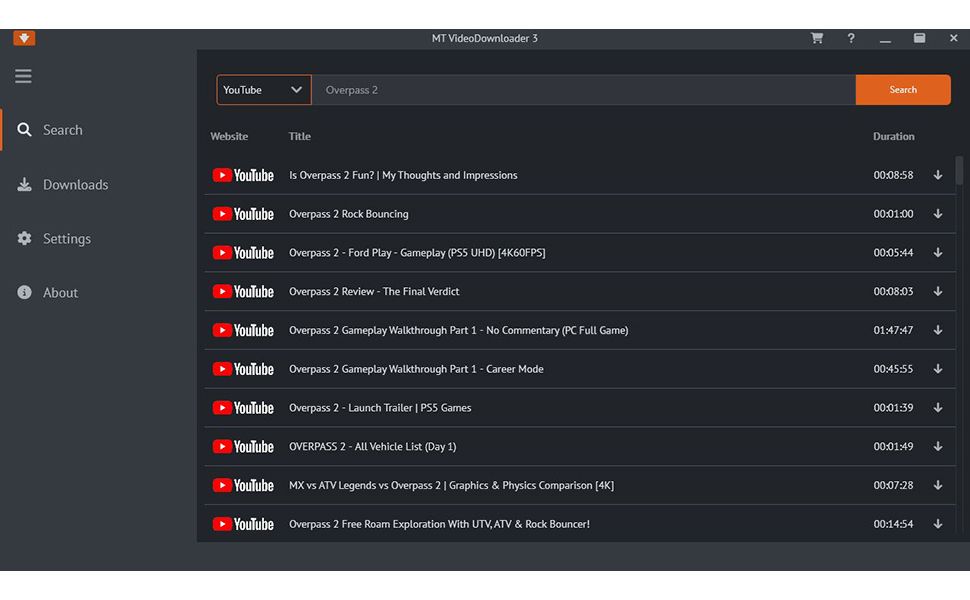
Task: Click duration 00:07:28
Action: click(x=893, y=485)
